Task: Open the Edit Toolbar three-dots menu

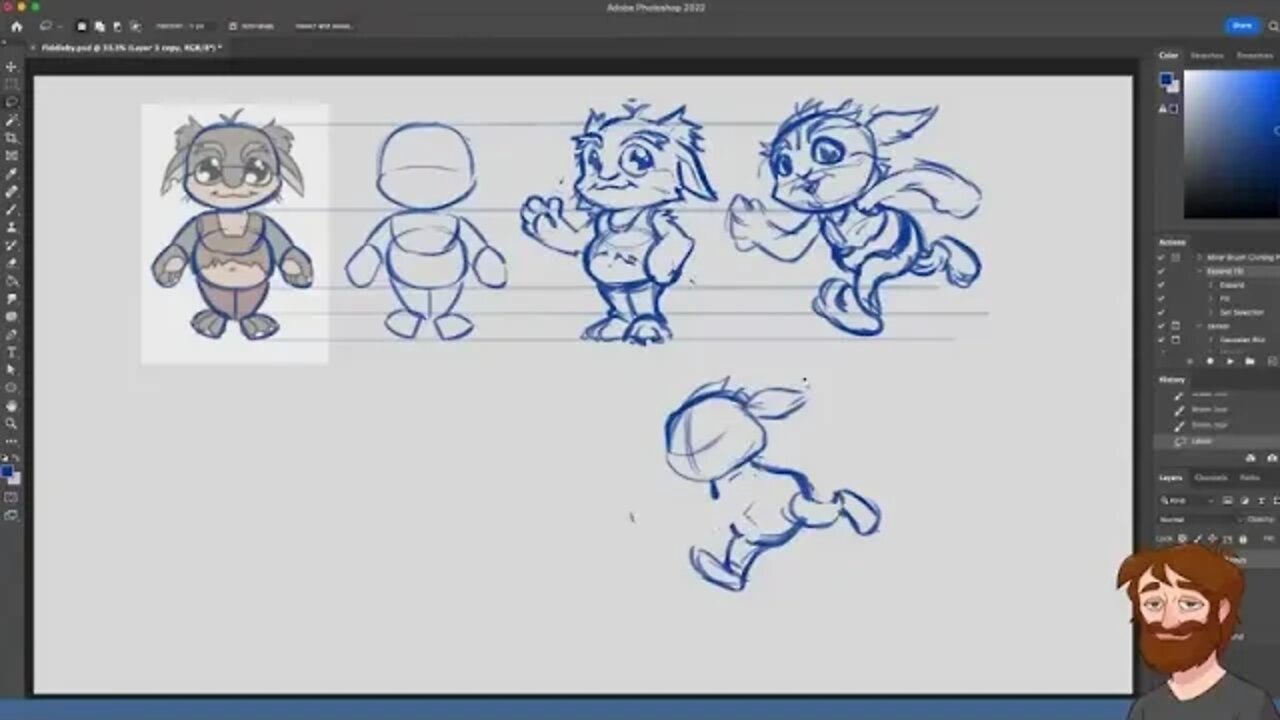Action: pos(12,441)
